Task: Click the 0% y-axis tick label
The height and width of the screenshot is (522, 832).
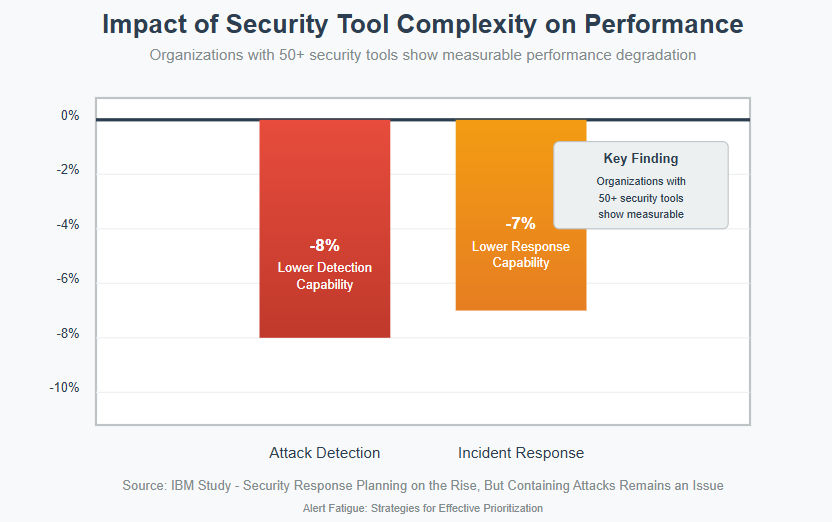Action: pos(70,116)
